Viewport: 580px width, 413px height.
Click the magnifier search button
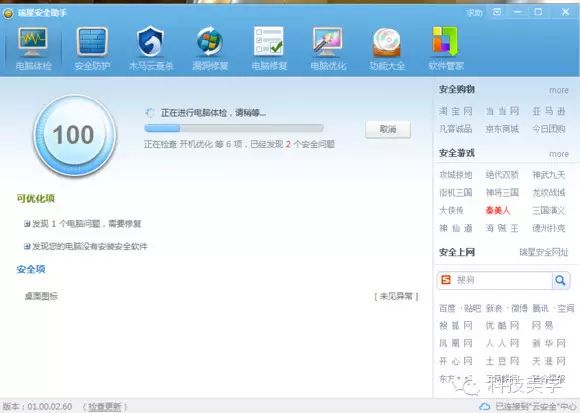tap(560, 280)
